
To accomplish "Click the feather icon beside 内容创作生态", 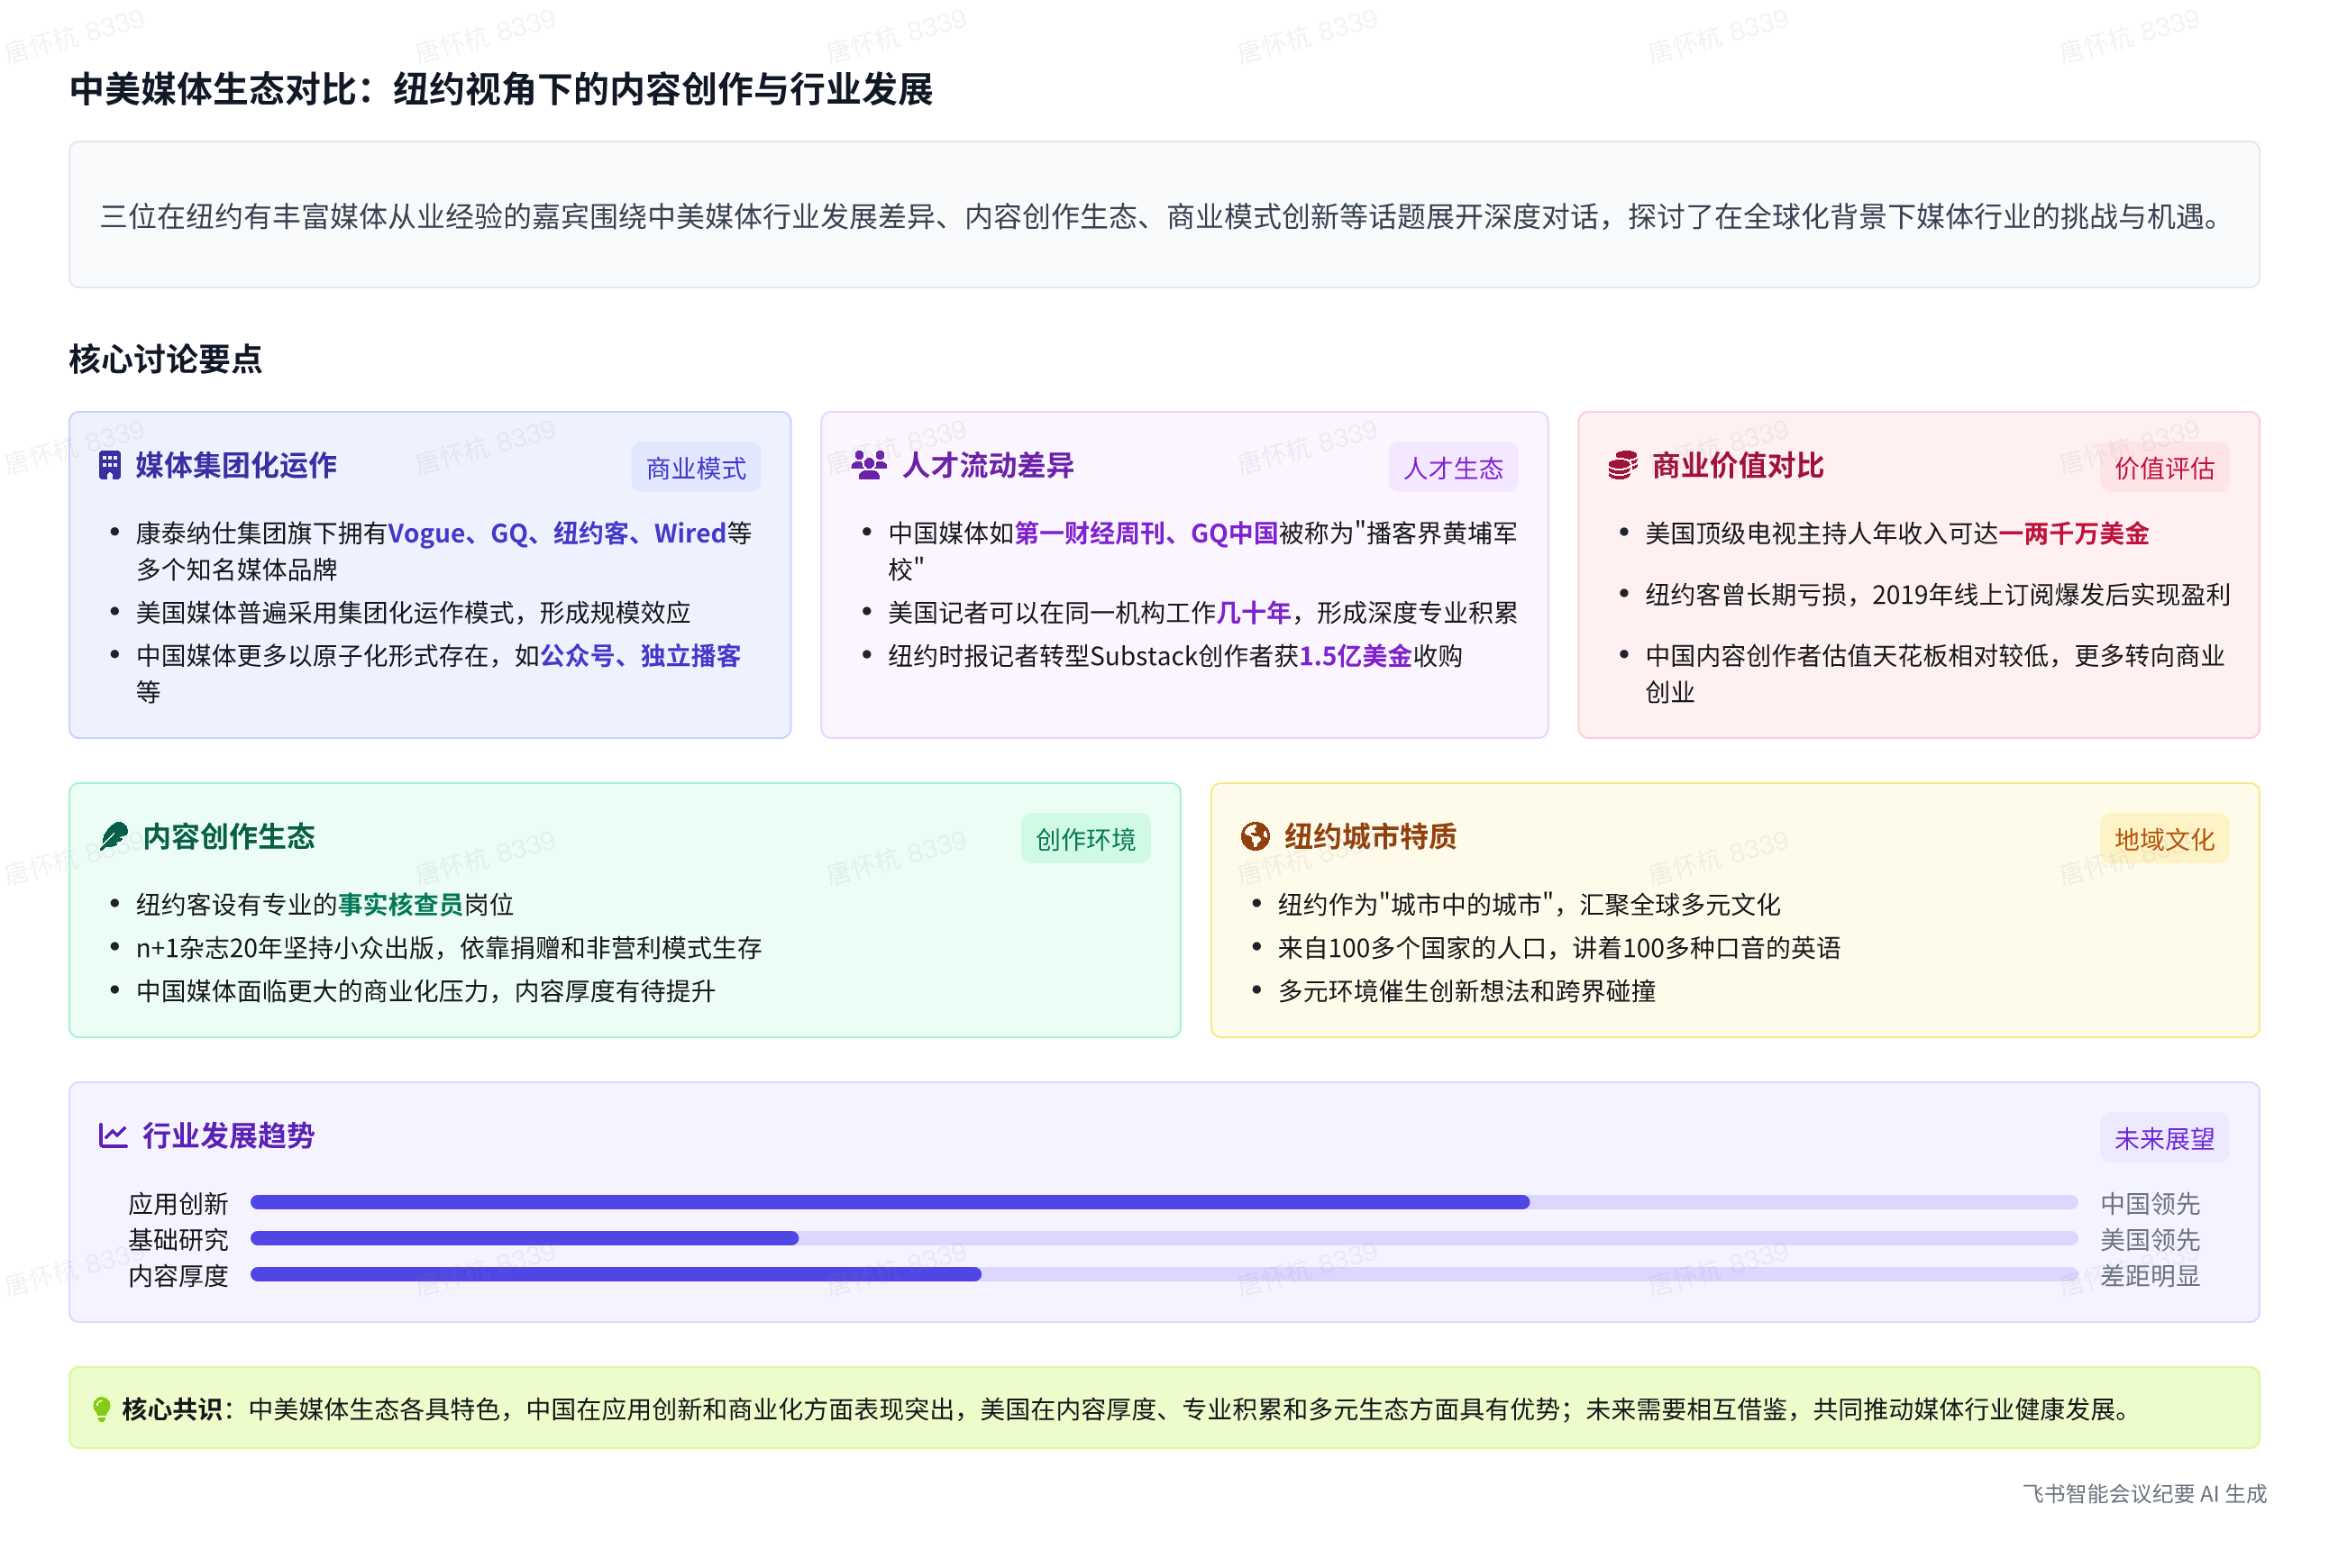I will pos(114,836).
